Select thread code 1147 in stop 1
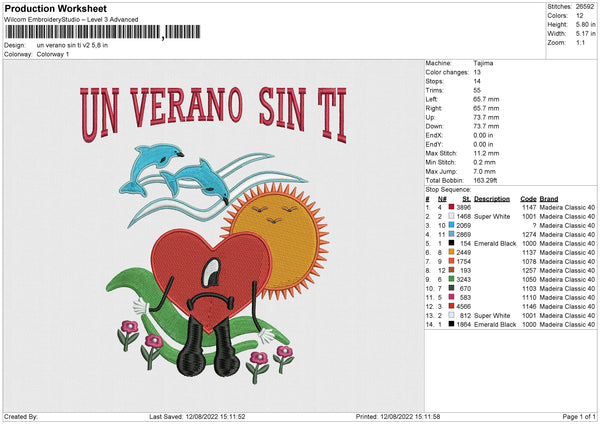Screen dimensions: 600x424 [529, 207]
